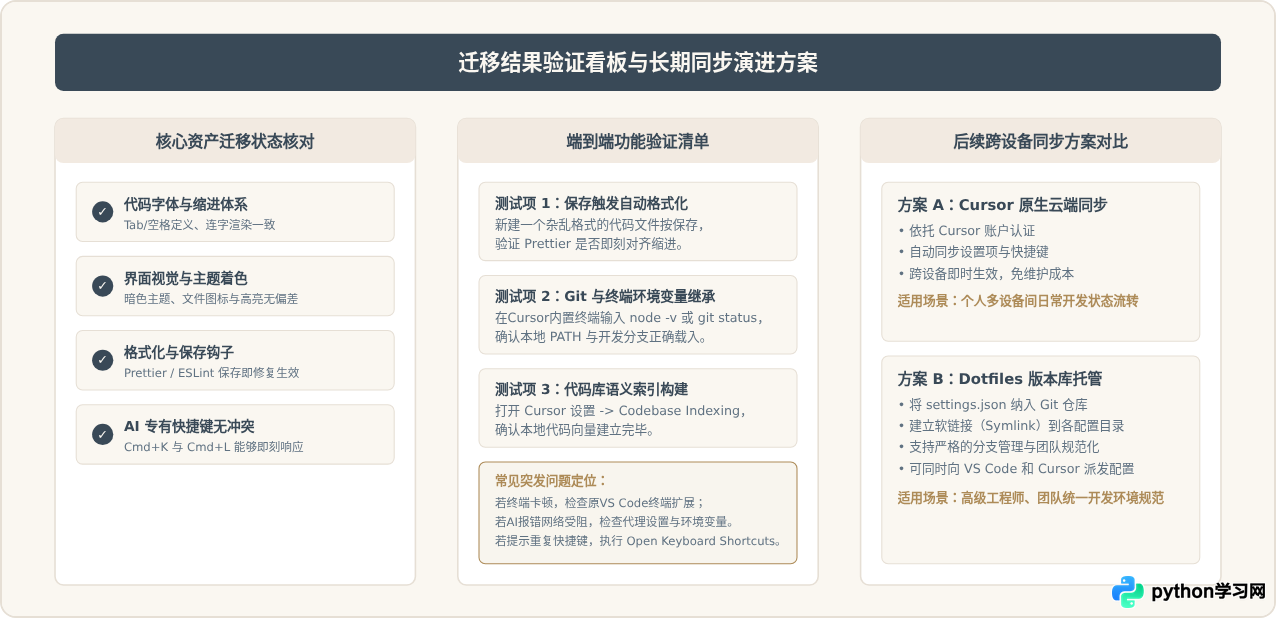The width and height of the screenshot is (1276, 619).
Task: Click the checkmark icon beside 界面视觉与主题着色
Action: (x=102, y=286)
